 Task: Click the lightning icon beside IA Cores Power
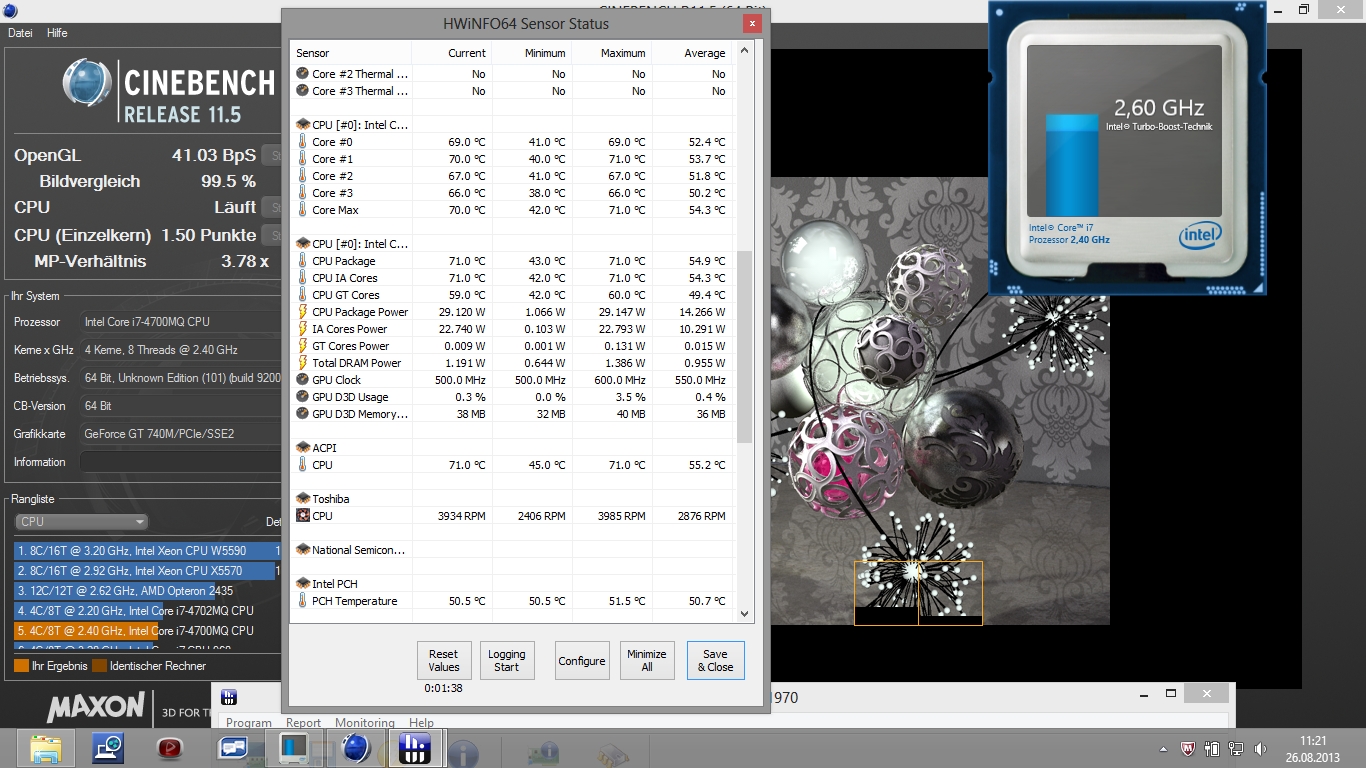pos(303,329)
